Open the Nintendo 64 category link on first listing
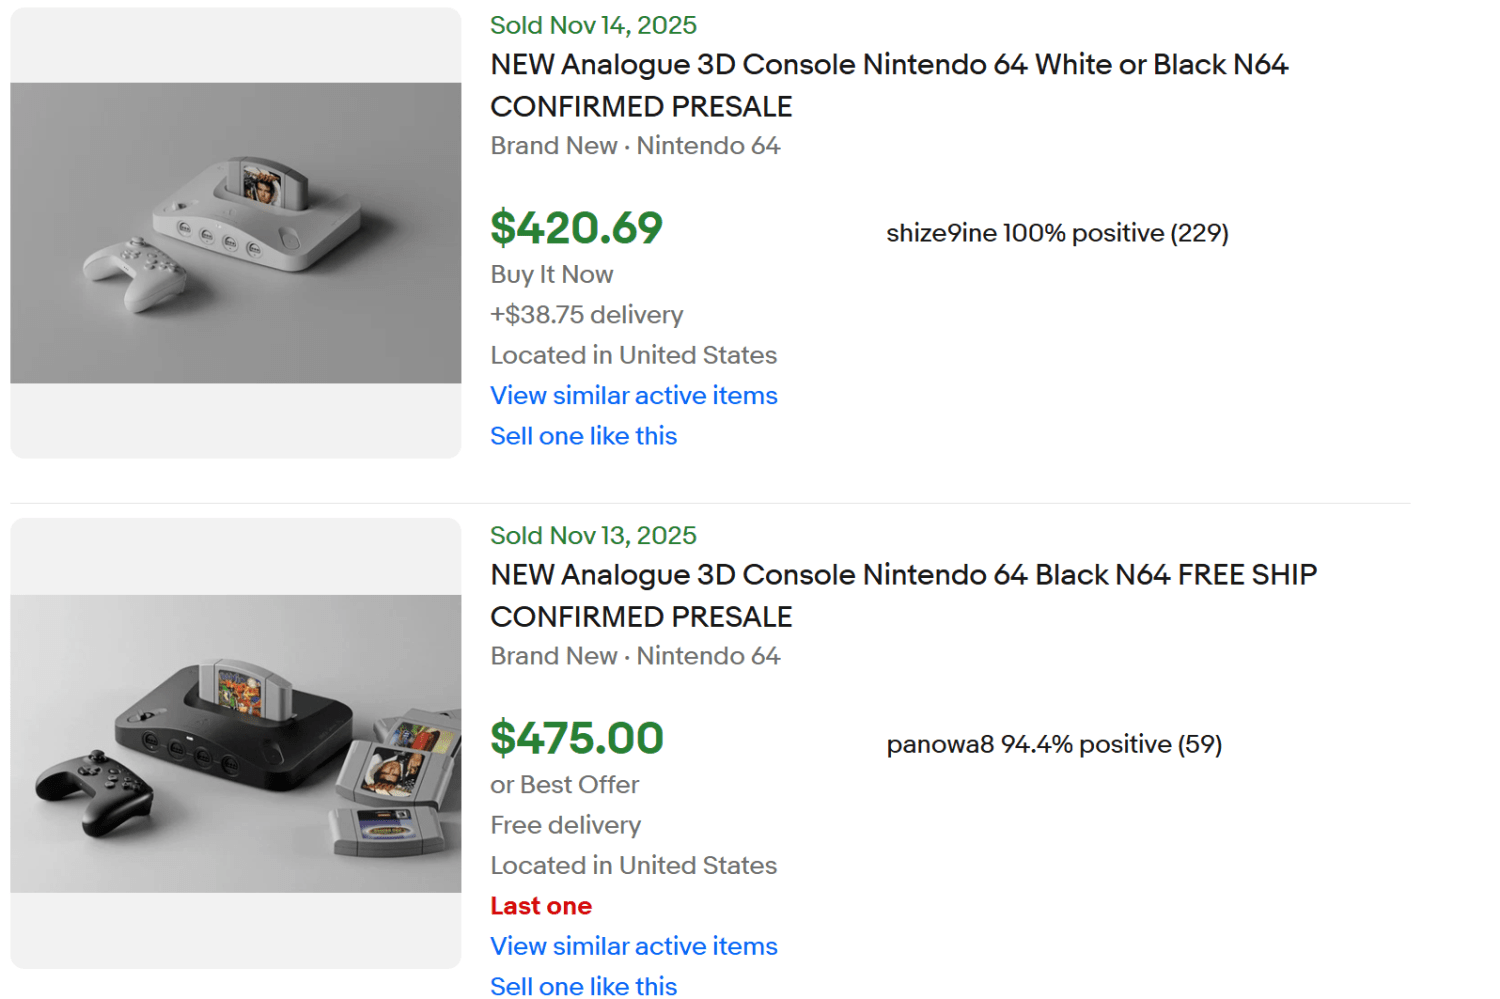Screen dimensions: 1500x999 tap(708, 145)
